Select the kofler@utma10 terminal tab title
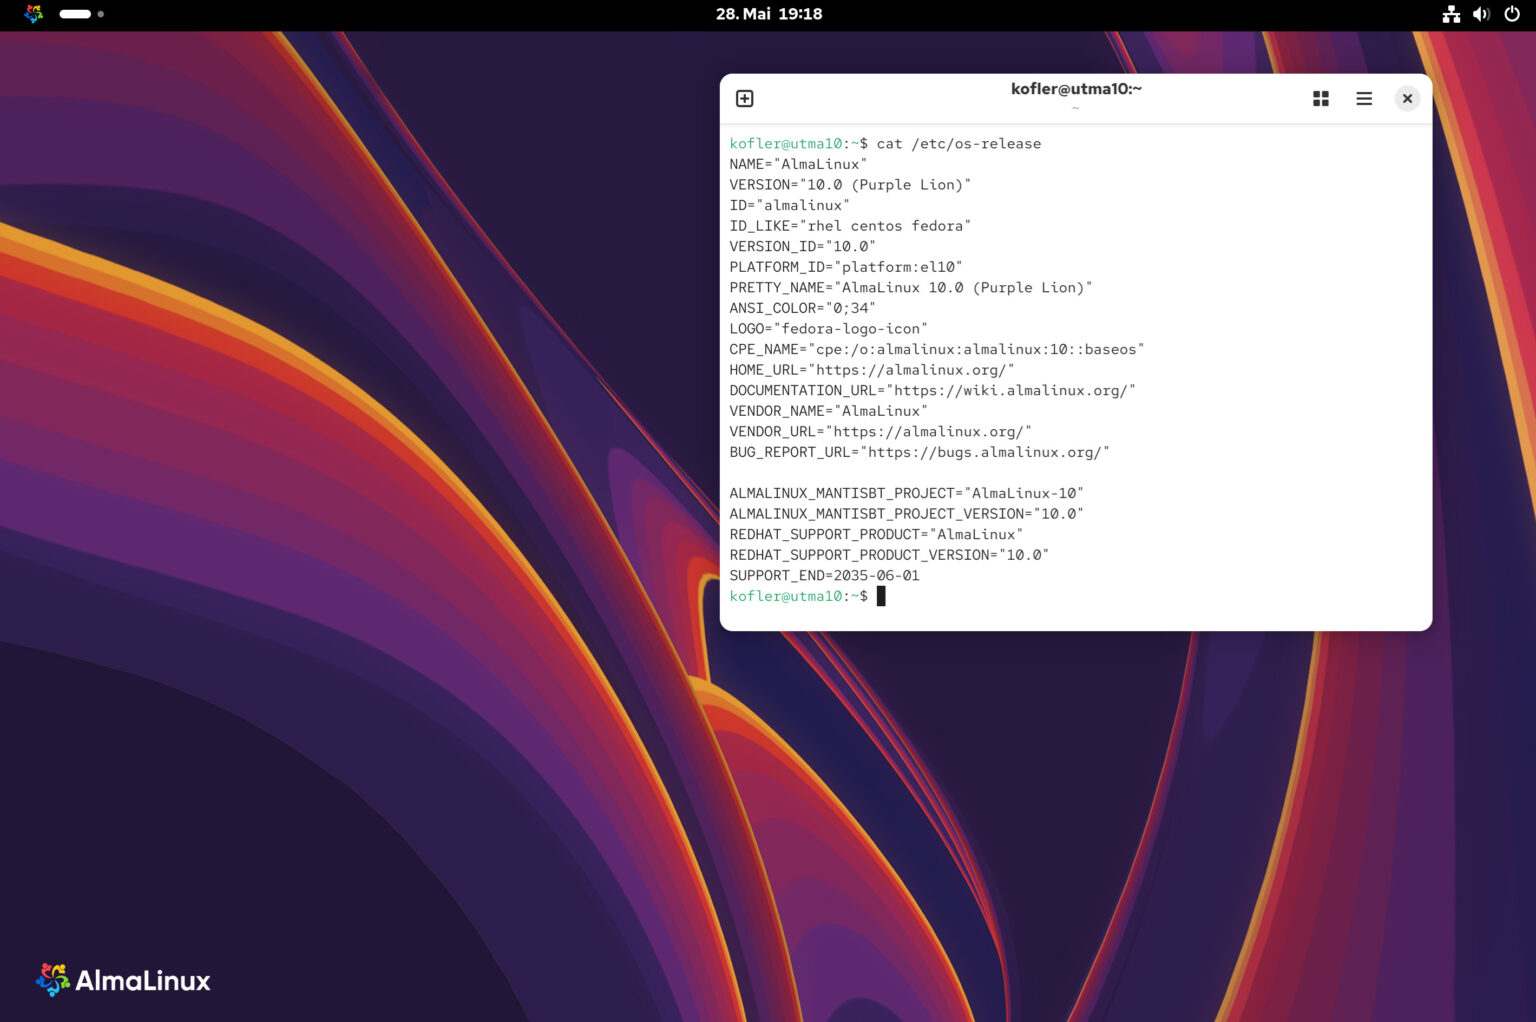 point(1075,88)
